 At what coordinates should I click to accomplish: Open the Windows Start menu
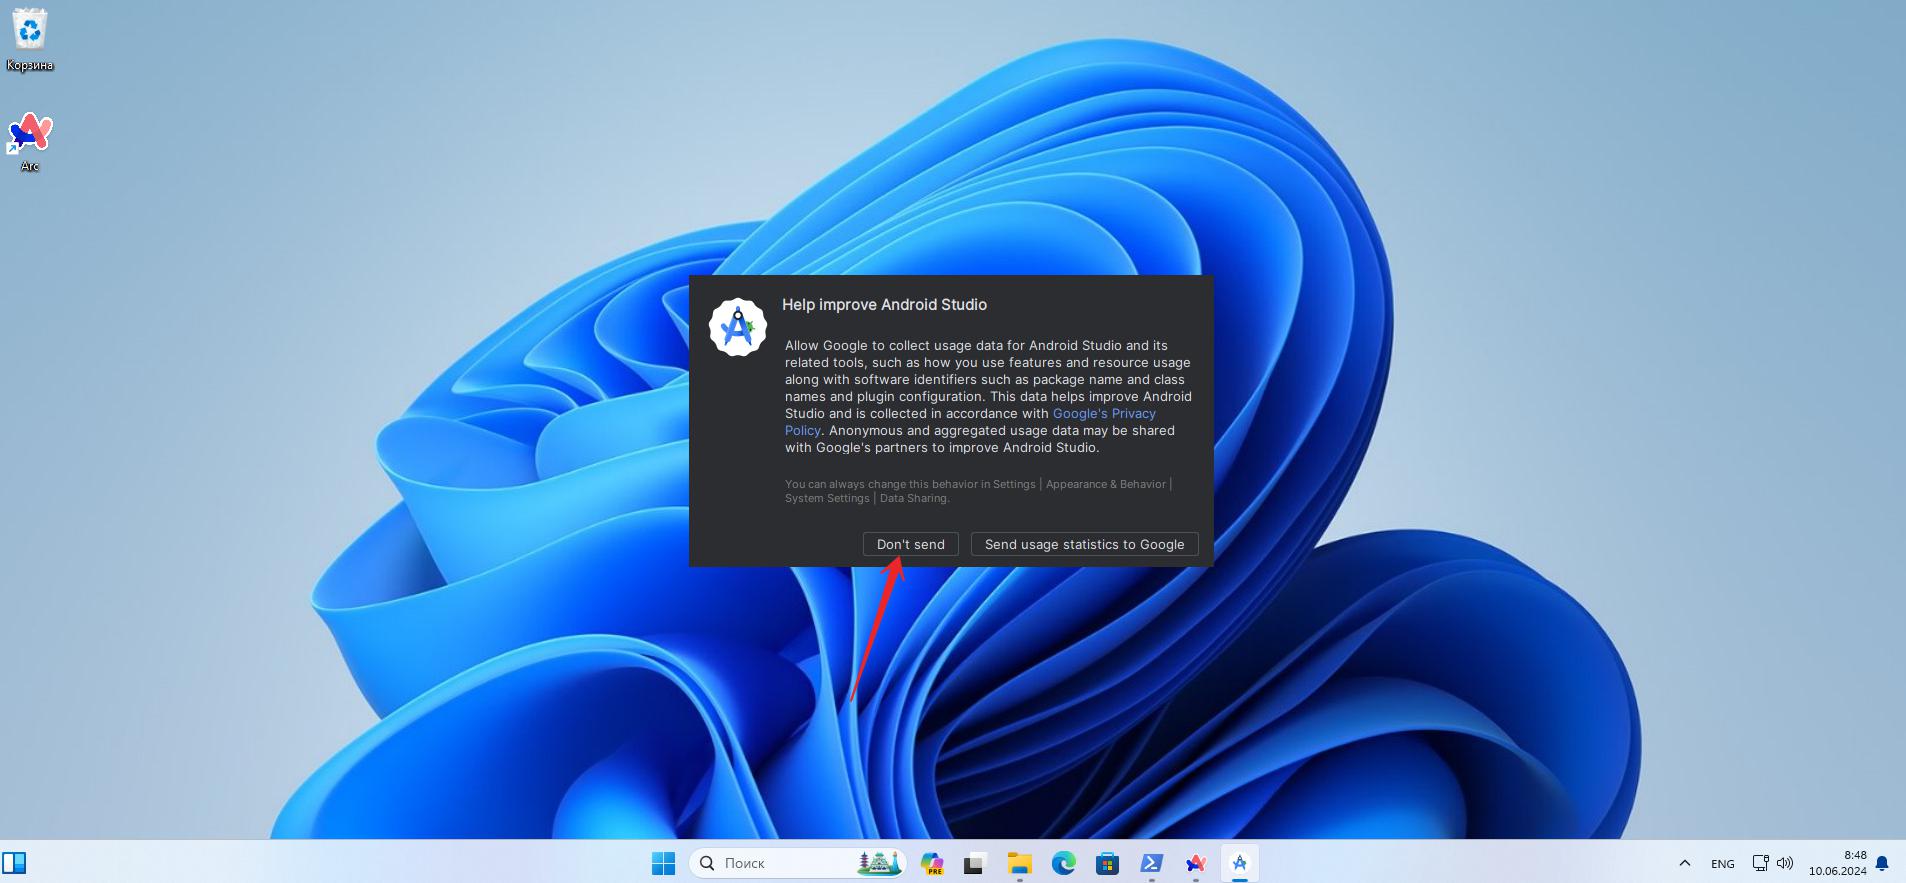point(663,863)
